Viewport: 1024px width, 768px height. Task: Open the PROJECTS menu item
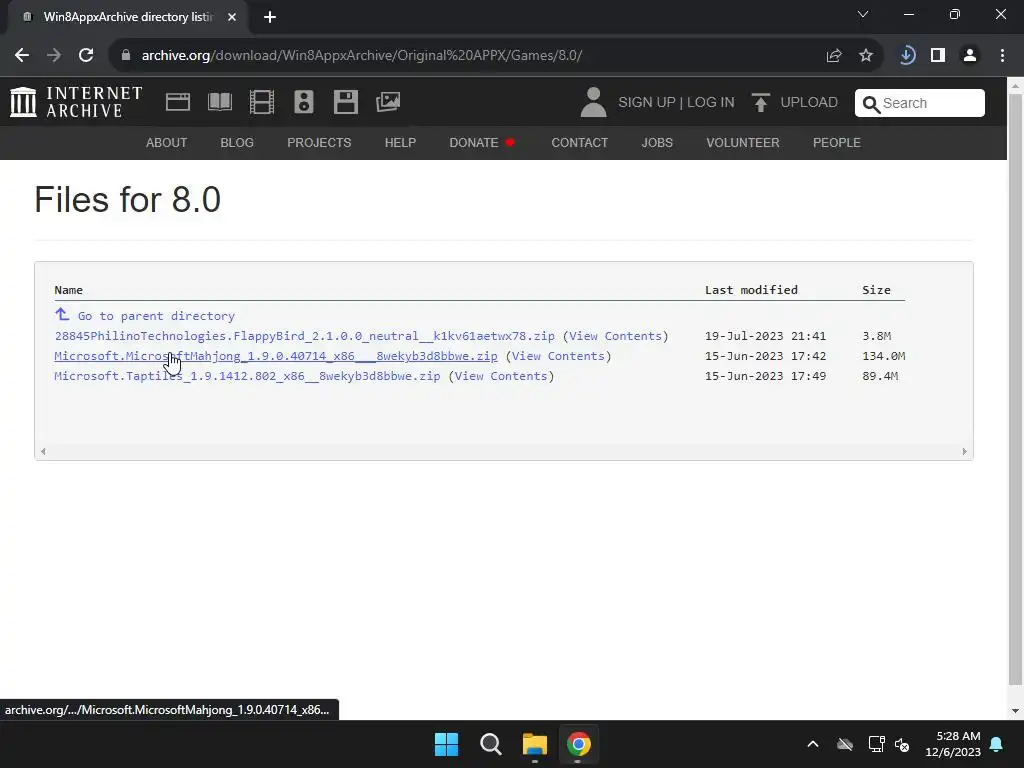(319, 142)
